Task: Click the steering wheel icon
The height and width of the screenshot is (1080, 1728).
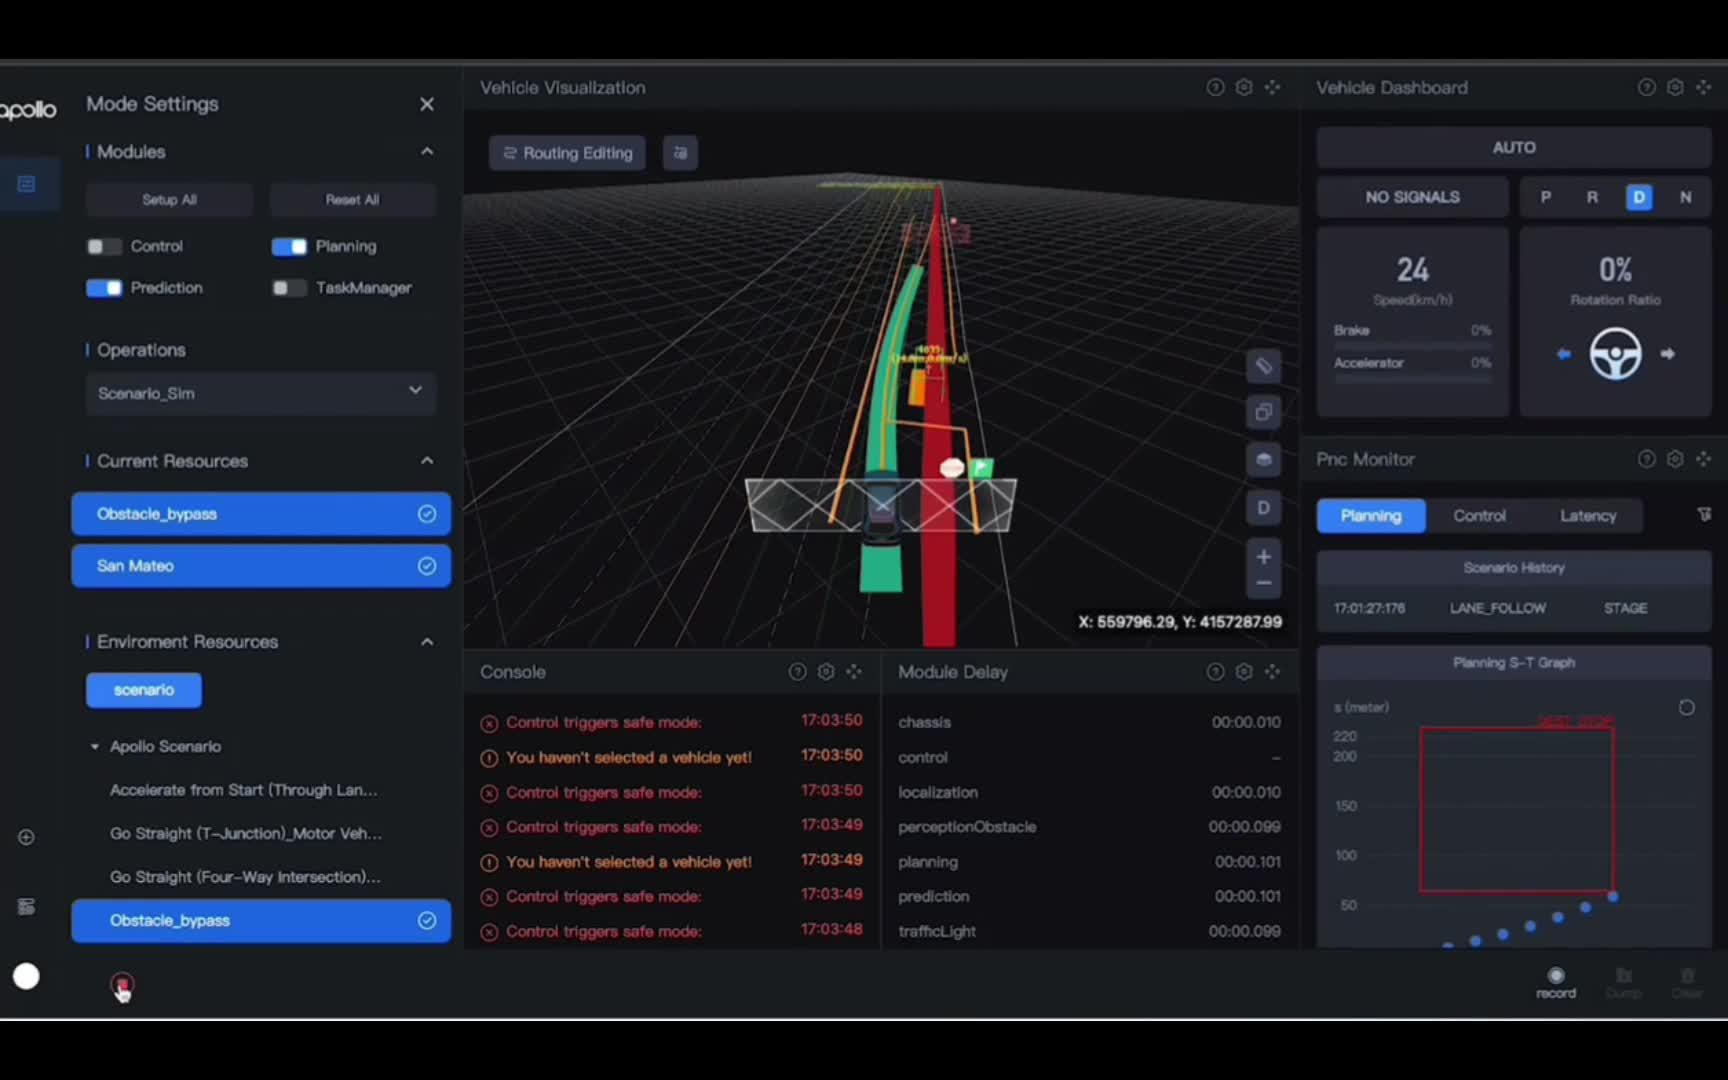Action: tap(1616, 354)
